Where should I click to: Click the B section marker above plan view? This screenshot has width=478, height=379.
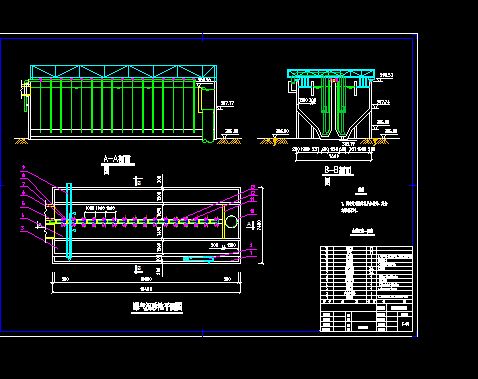(x=138, y=181)
